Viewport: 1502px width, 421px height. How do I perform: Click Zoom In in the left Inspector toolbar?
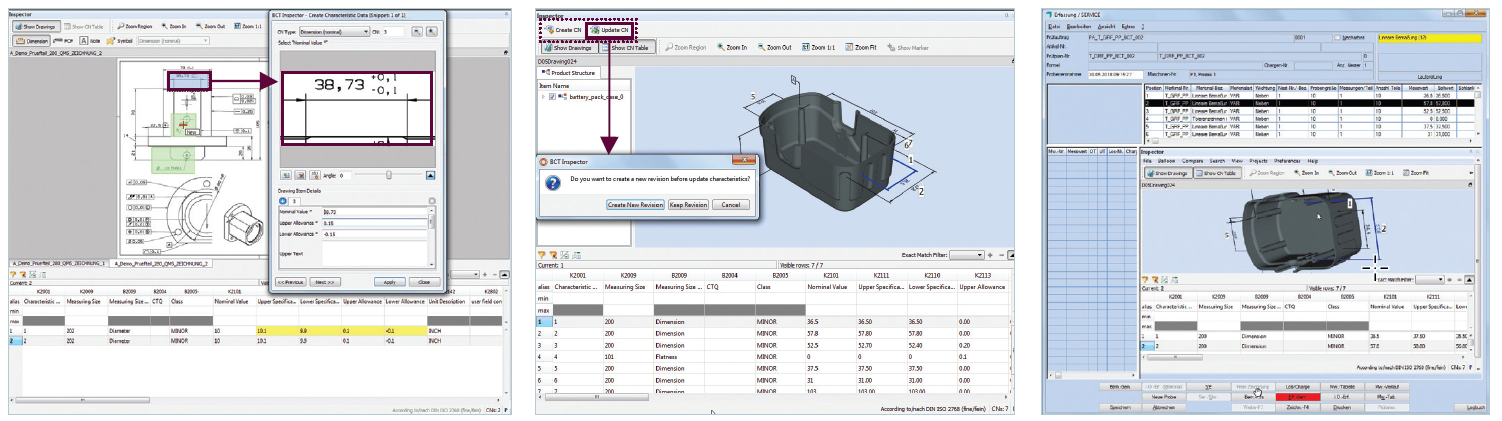coord(174,27)
